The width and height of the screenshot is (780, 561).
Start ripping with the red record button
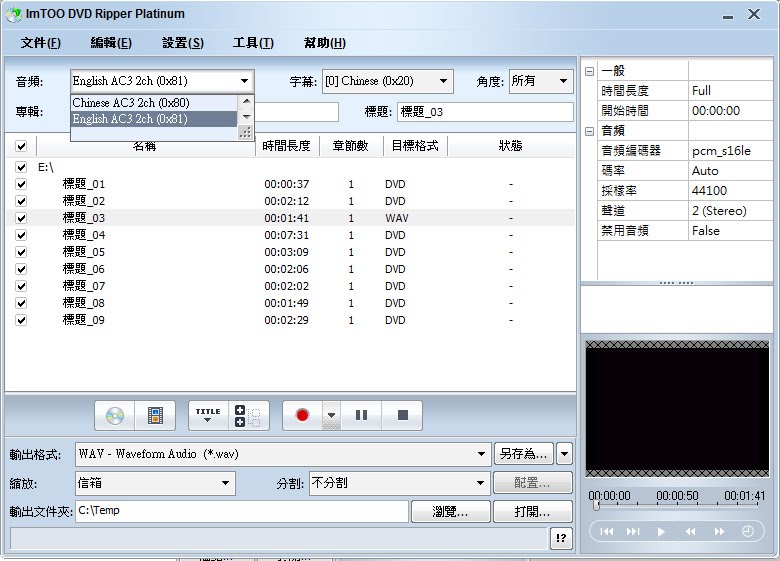point(302,415)
